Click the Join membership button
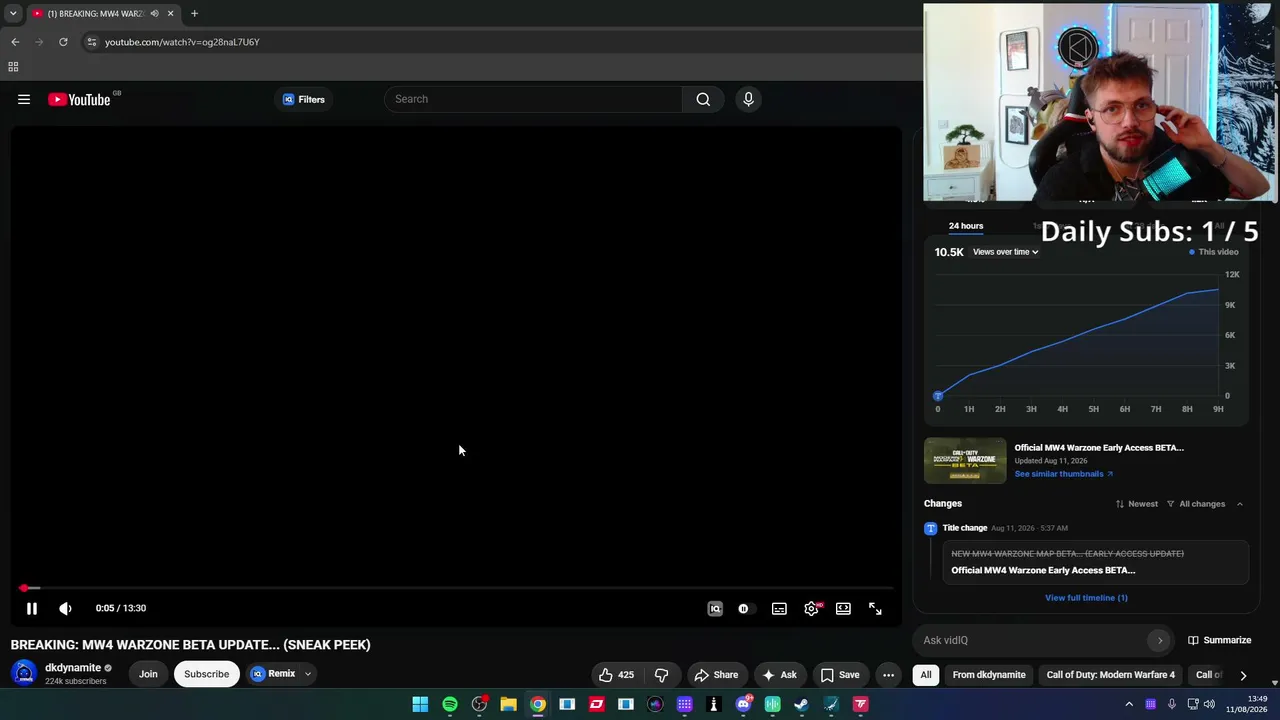The height and width of the screenshot is (720, 1280). pos(148,674)
